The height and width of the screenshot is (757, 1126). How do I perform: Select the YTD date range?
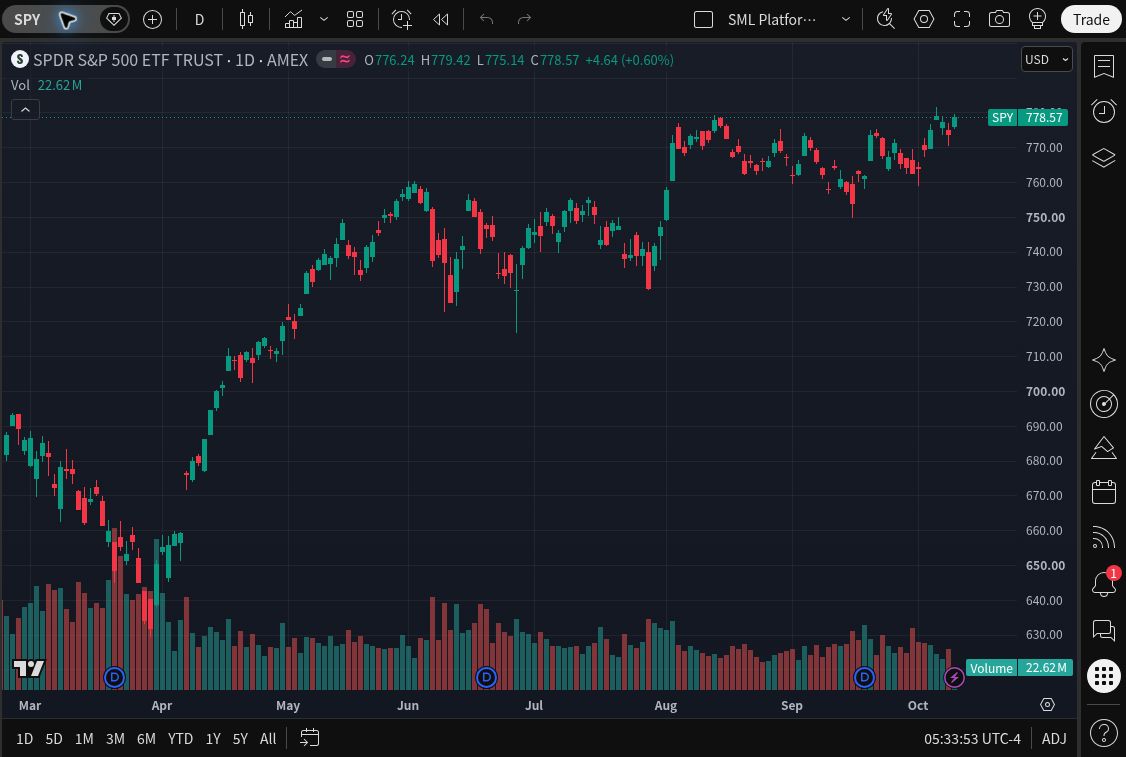(180, 738)
